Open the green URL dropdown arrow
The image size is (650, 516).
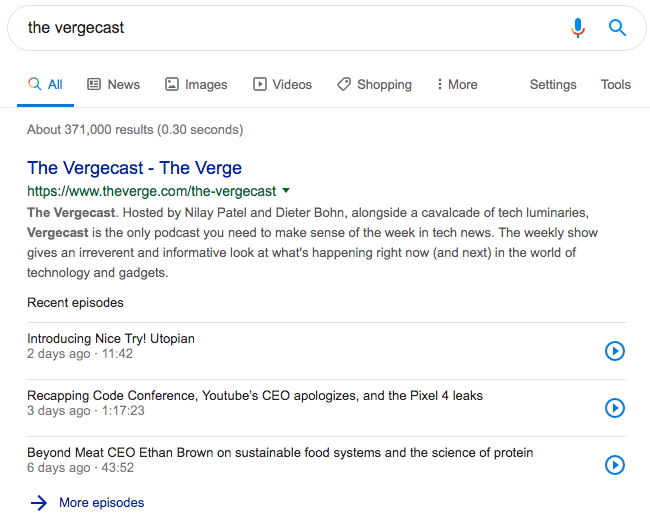click(286, 191)
